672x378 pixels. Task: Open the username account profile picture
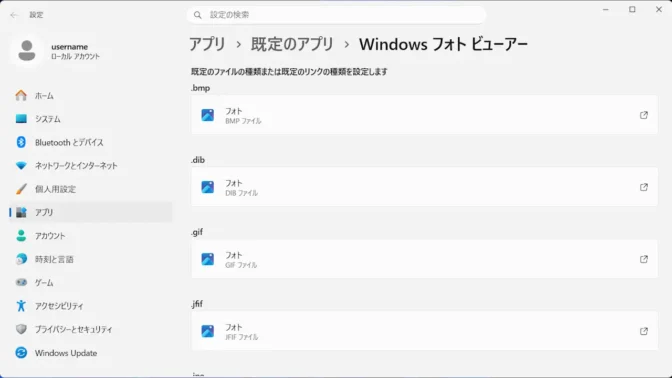pyautogui.click(x=27, y=51)
